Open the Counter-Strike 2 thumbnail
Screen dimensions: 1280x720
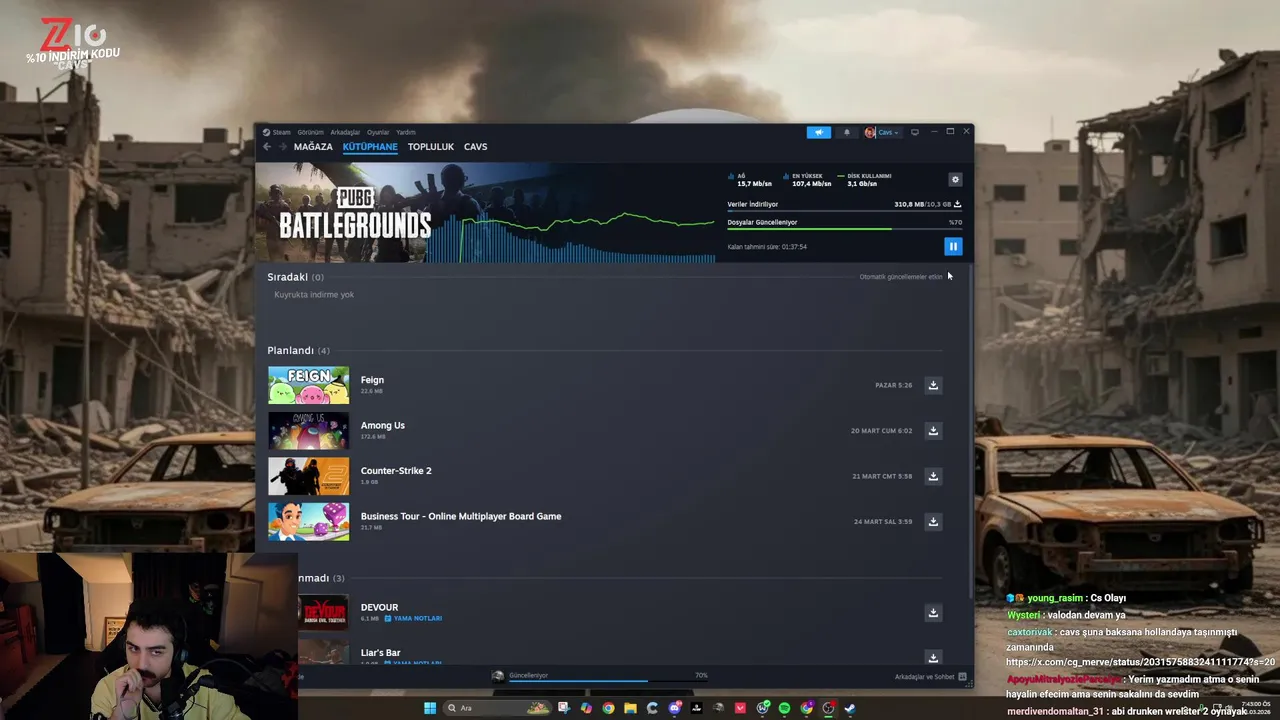[309, 476]
